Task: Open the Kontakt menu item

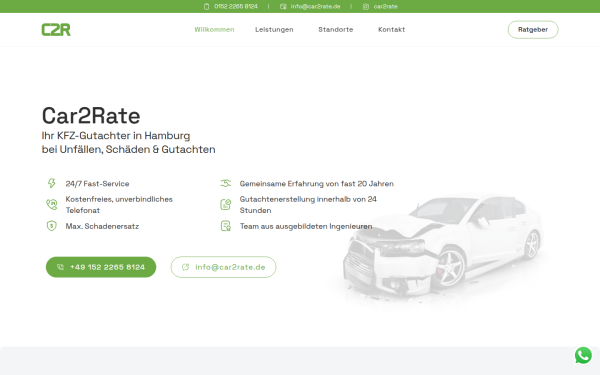Action: coord(391,29)
